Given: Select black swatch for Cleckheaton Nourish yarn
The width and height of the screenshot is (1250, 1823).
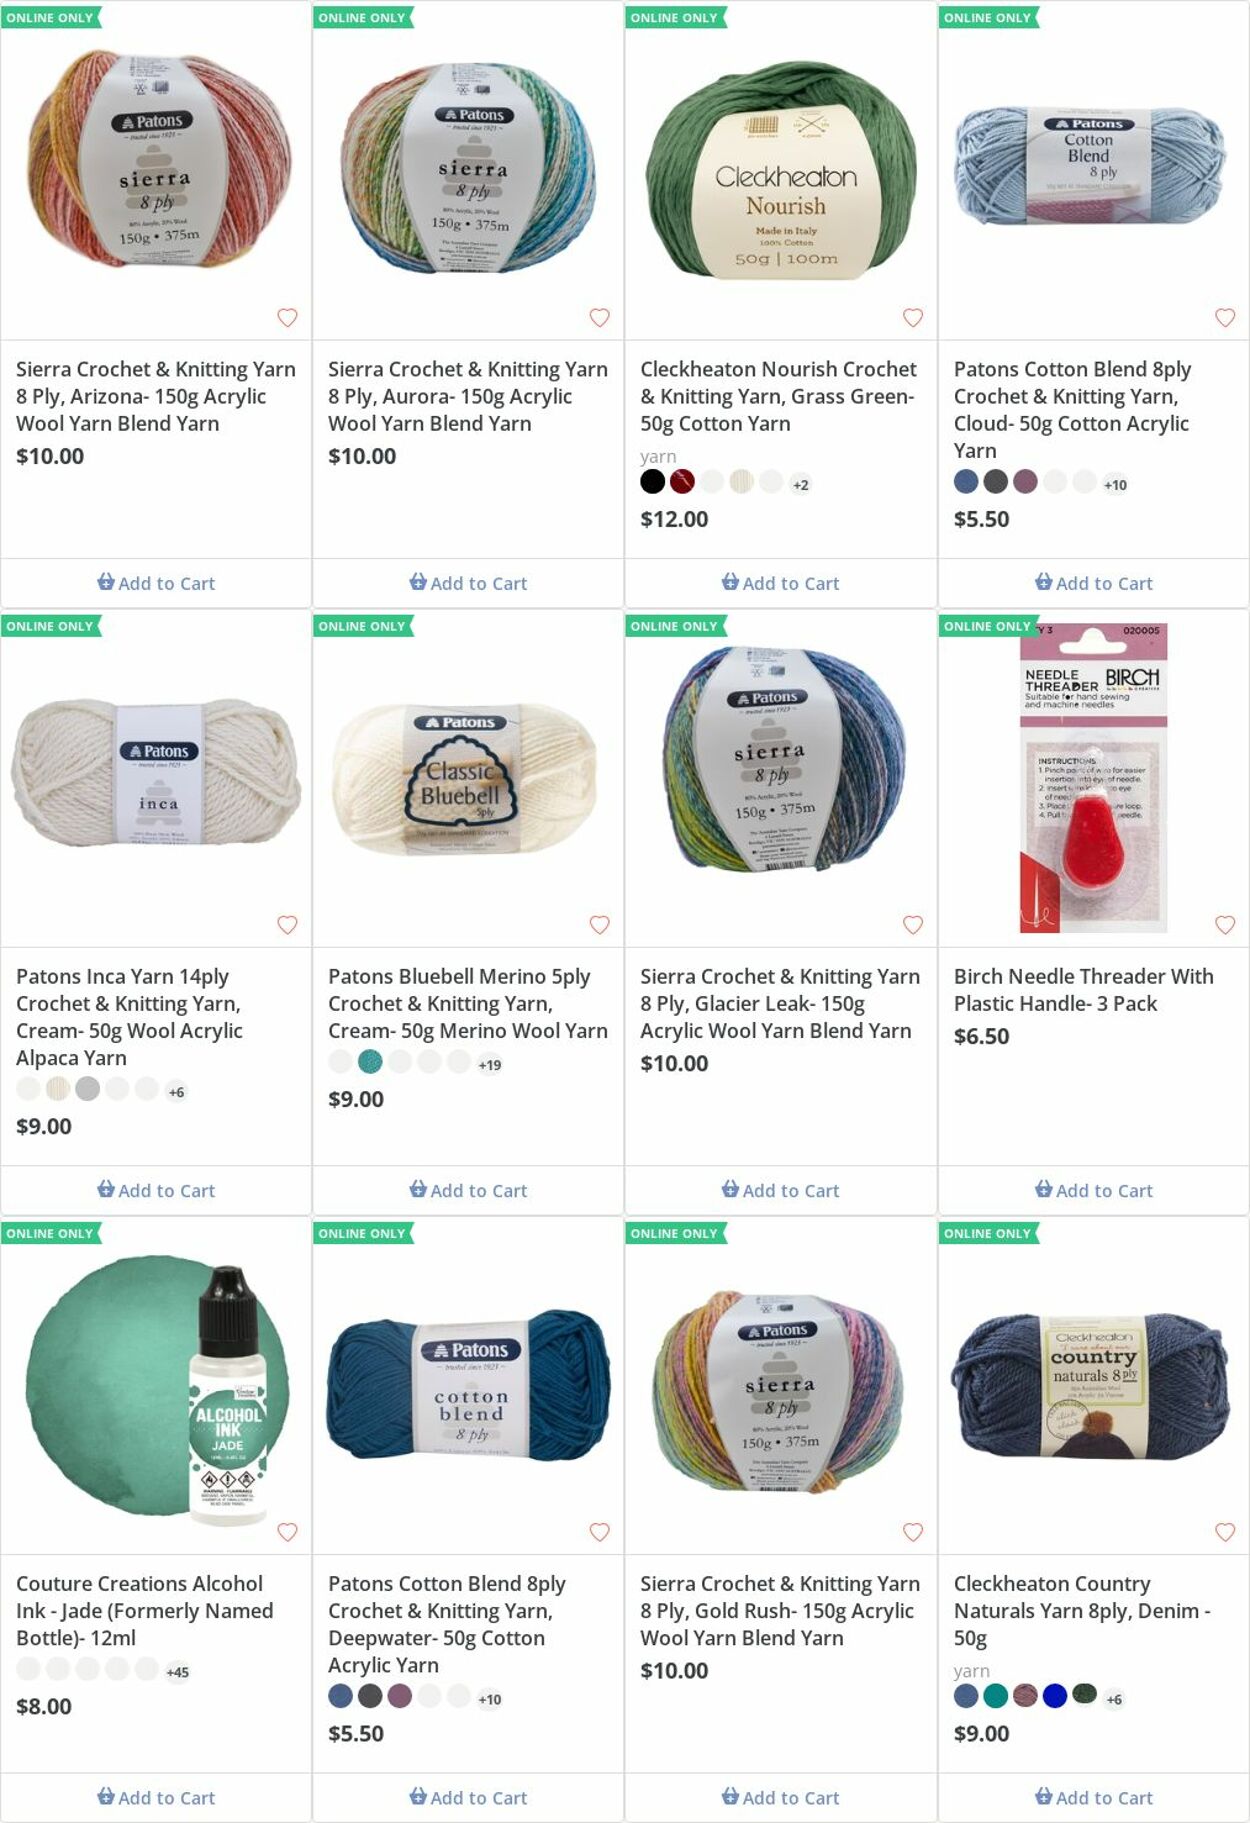Looking at the screenshot, I should [x=652, y=482].
